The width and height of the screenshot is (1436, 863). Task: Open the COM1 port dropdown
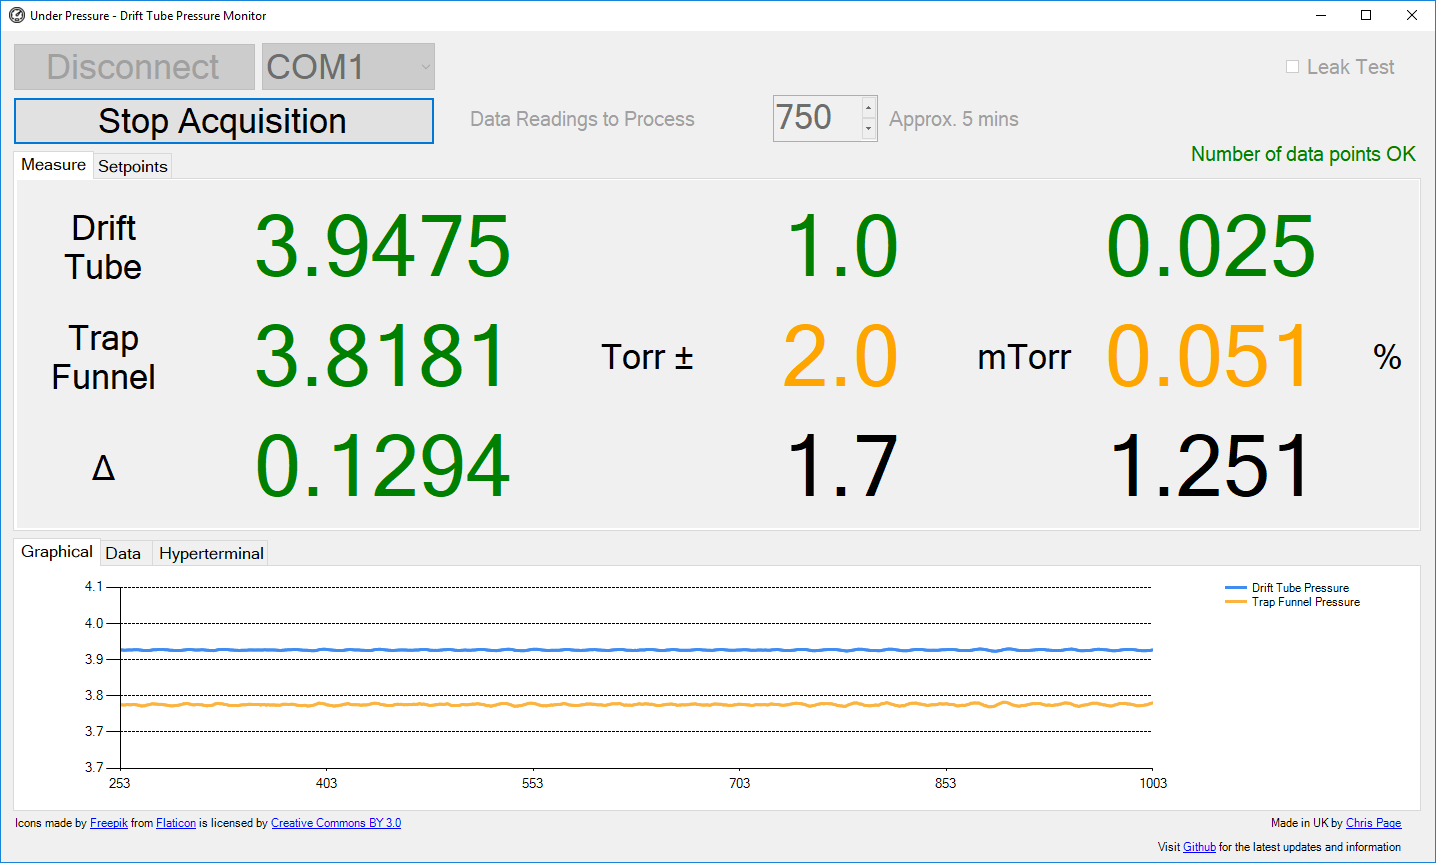click(x=348, y=67)
